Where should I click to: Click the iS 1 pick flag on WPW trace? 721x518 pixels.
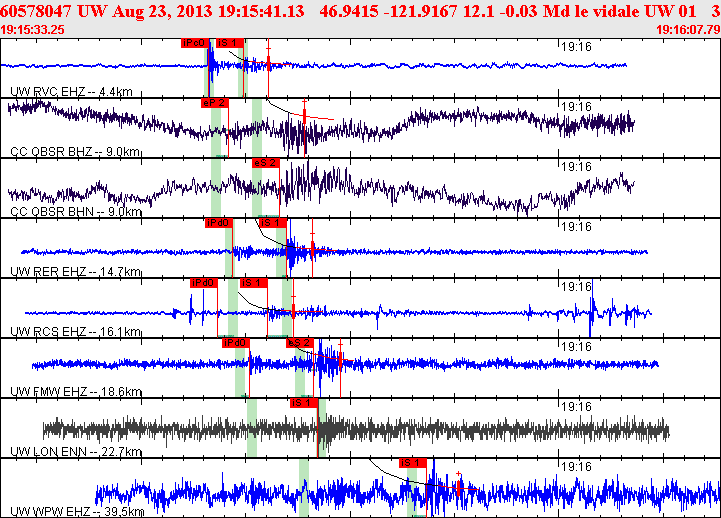412,463
